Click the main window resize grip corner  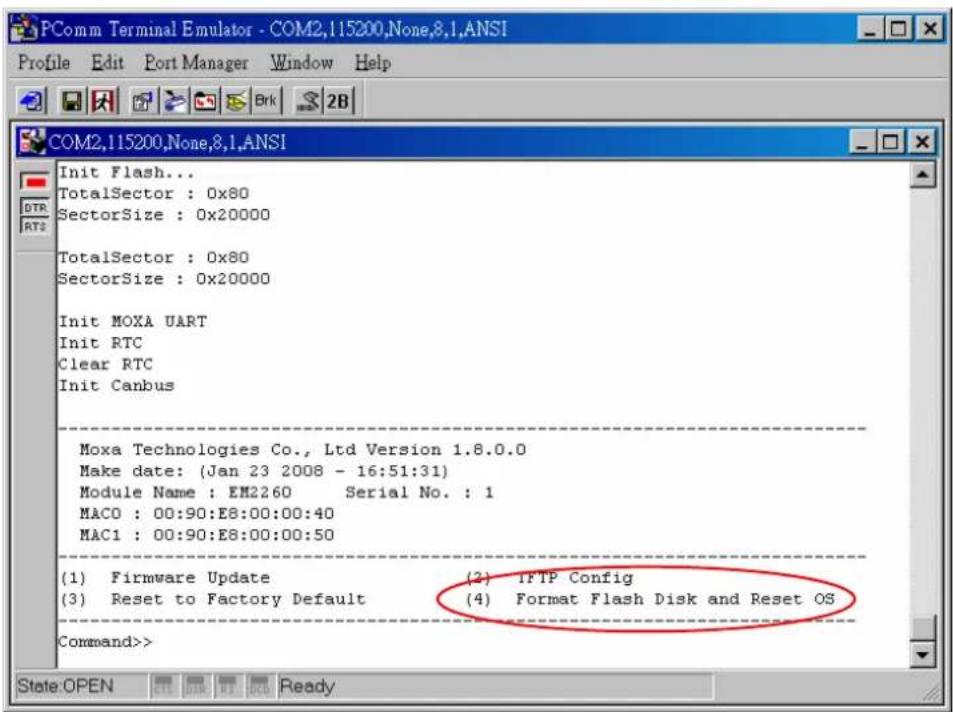pos(931,691)
